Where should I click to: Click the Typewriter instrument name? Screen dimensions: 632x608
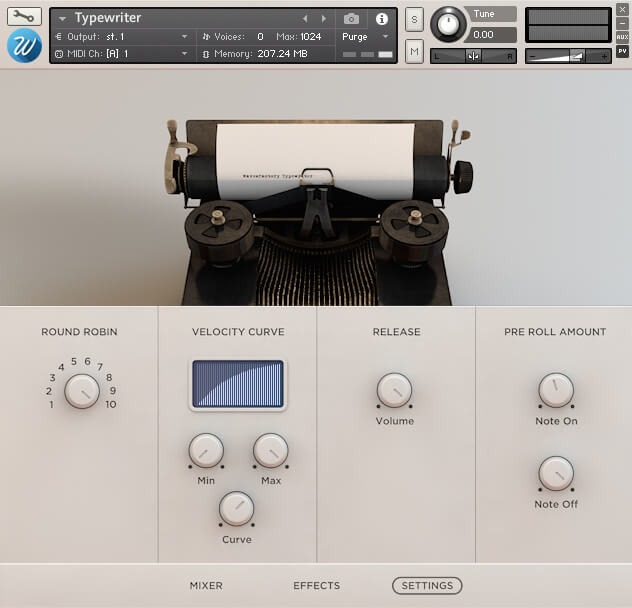[108, 18]
